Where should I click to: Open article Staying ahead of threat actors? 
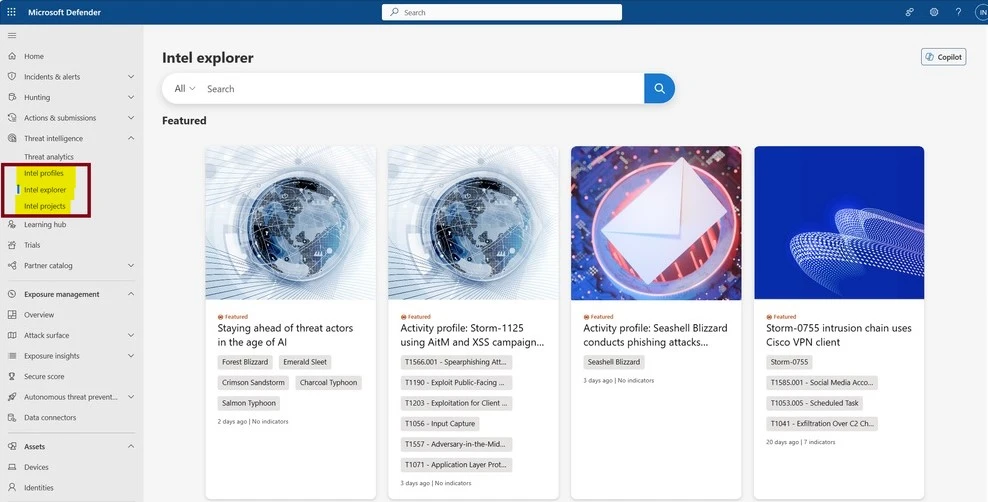tap(285, 335)
